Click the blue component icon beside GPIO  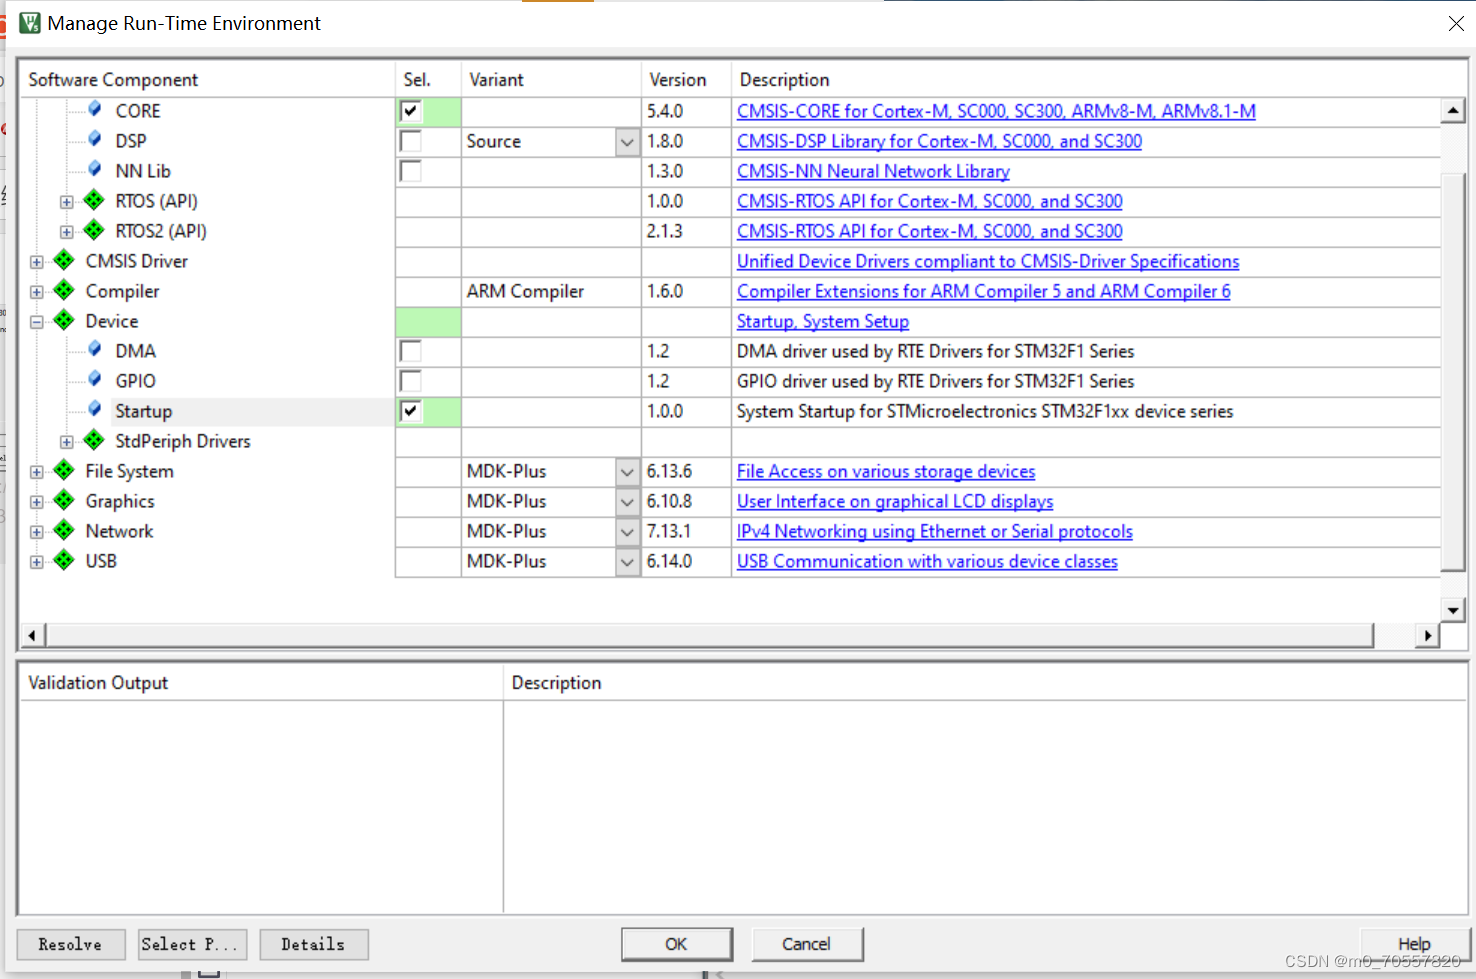coord(95,379)
